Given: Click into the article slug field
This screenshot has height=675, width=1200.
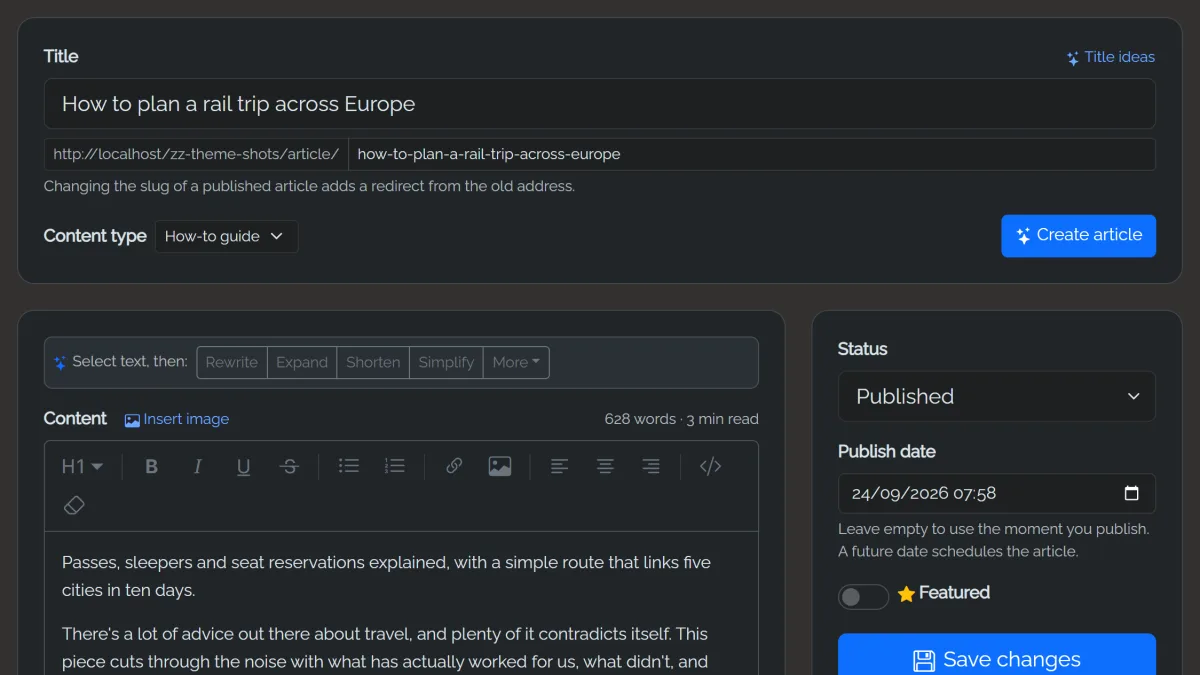Looking at the screenshot, I should click(752, 154).
